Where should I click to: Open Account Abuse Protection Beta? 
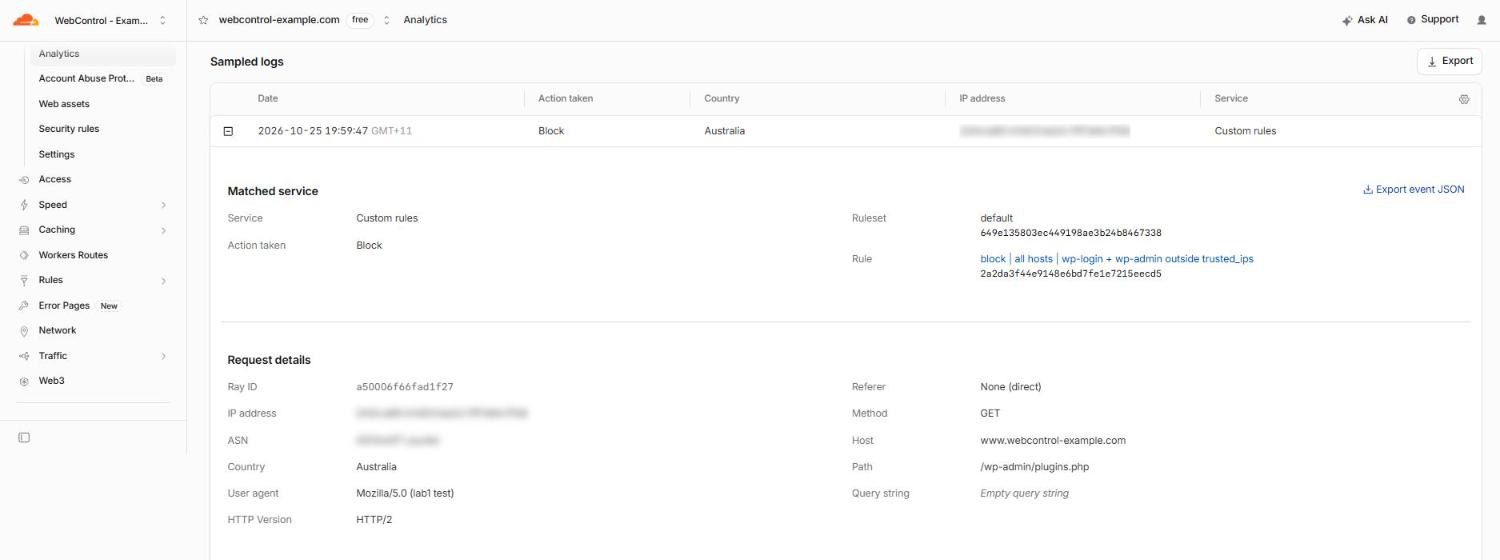pos(100,79)
